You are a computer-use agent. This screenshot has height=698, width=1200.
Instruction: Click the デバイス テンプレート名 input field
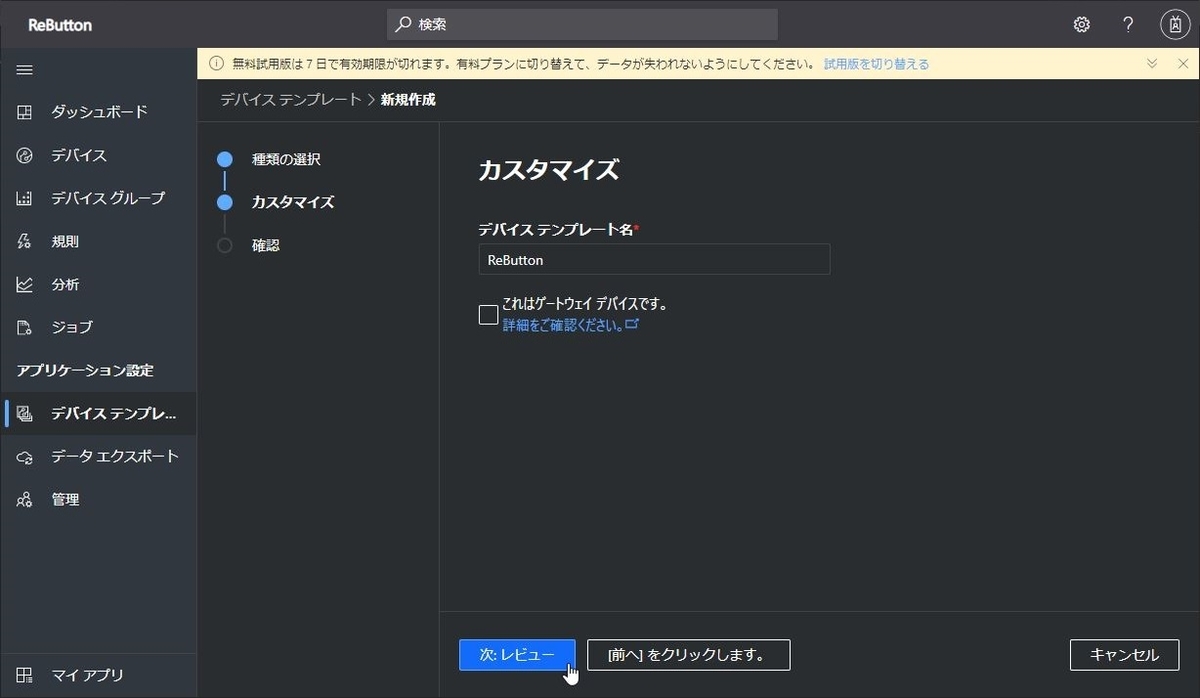point(654,259)
